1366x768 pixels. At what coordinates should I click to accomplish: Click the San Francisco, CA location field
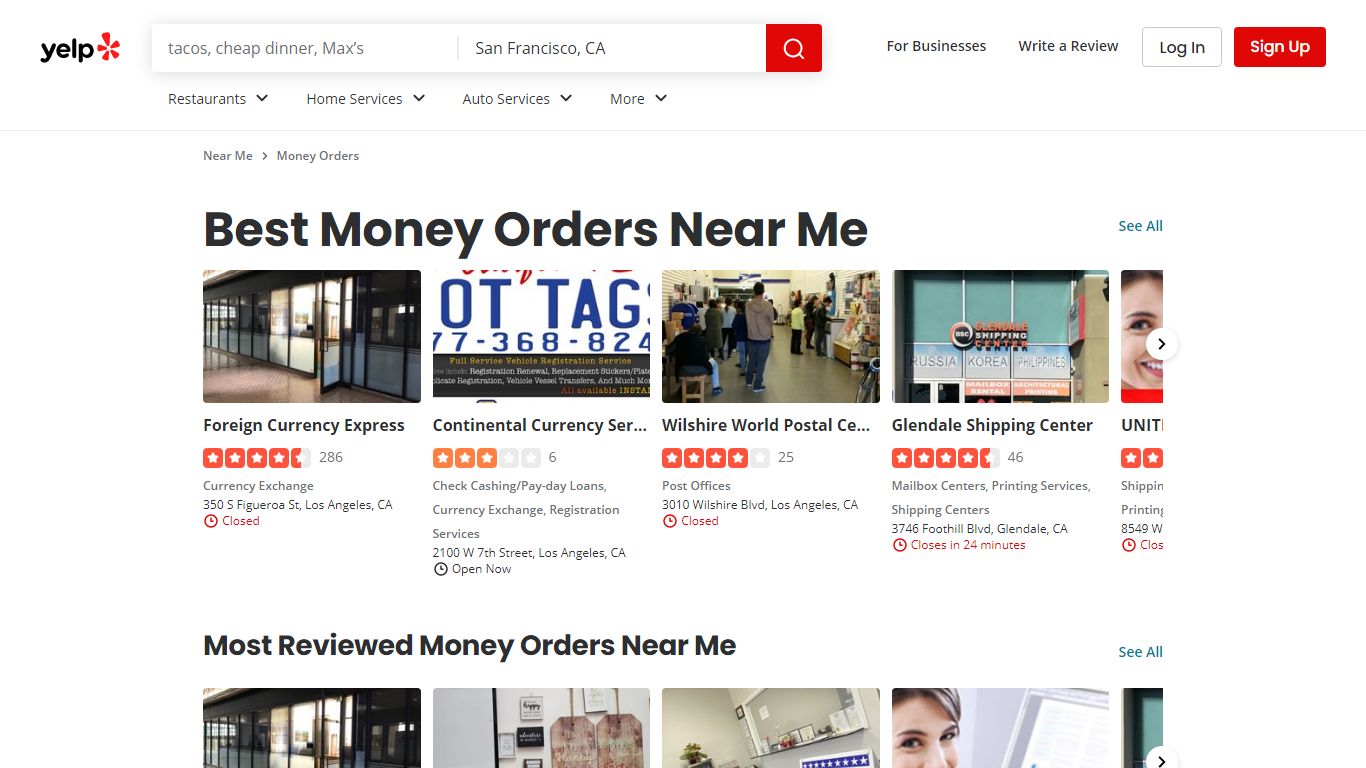(612, 48)
